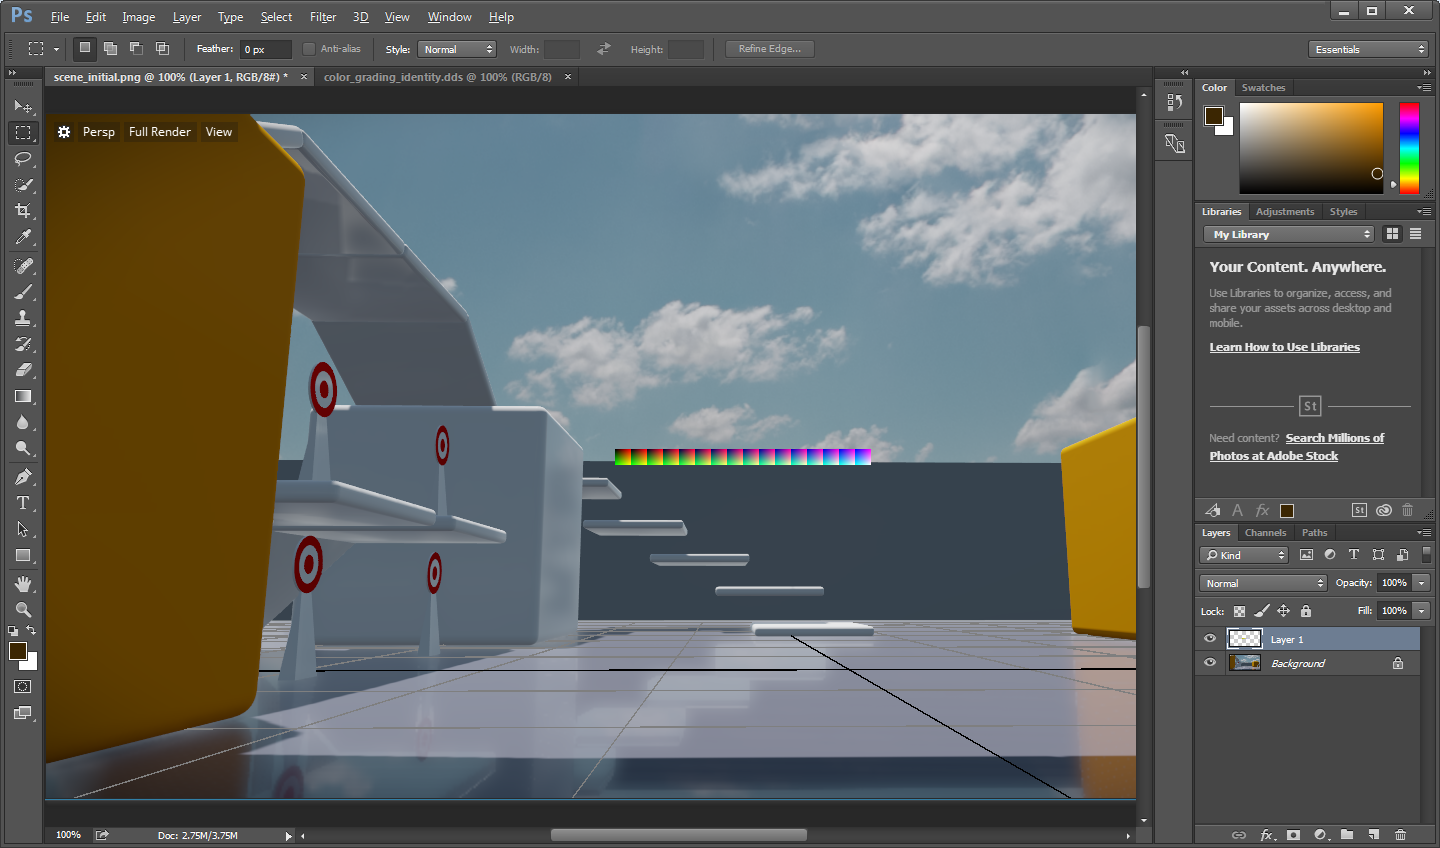Activate the Crop tool
1440x848 pixels.
coord(24,211)
